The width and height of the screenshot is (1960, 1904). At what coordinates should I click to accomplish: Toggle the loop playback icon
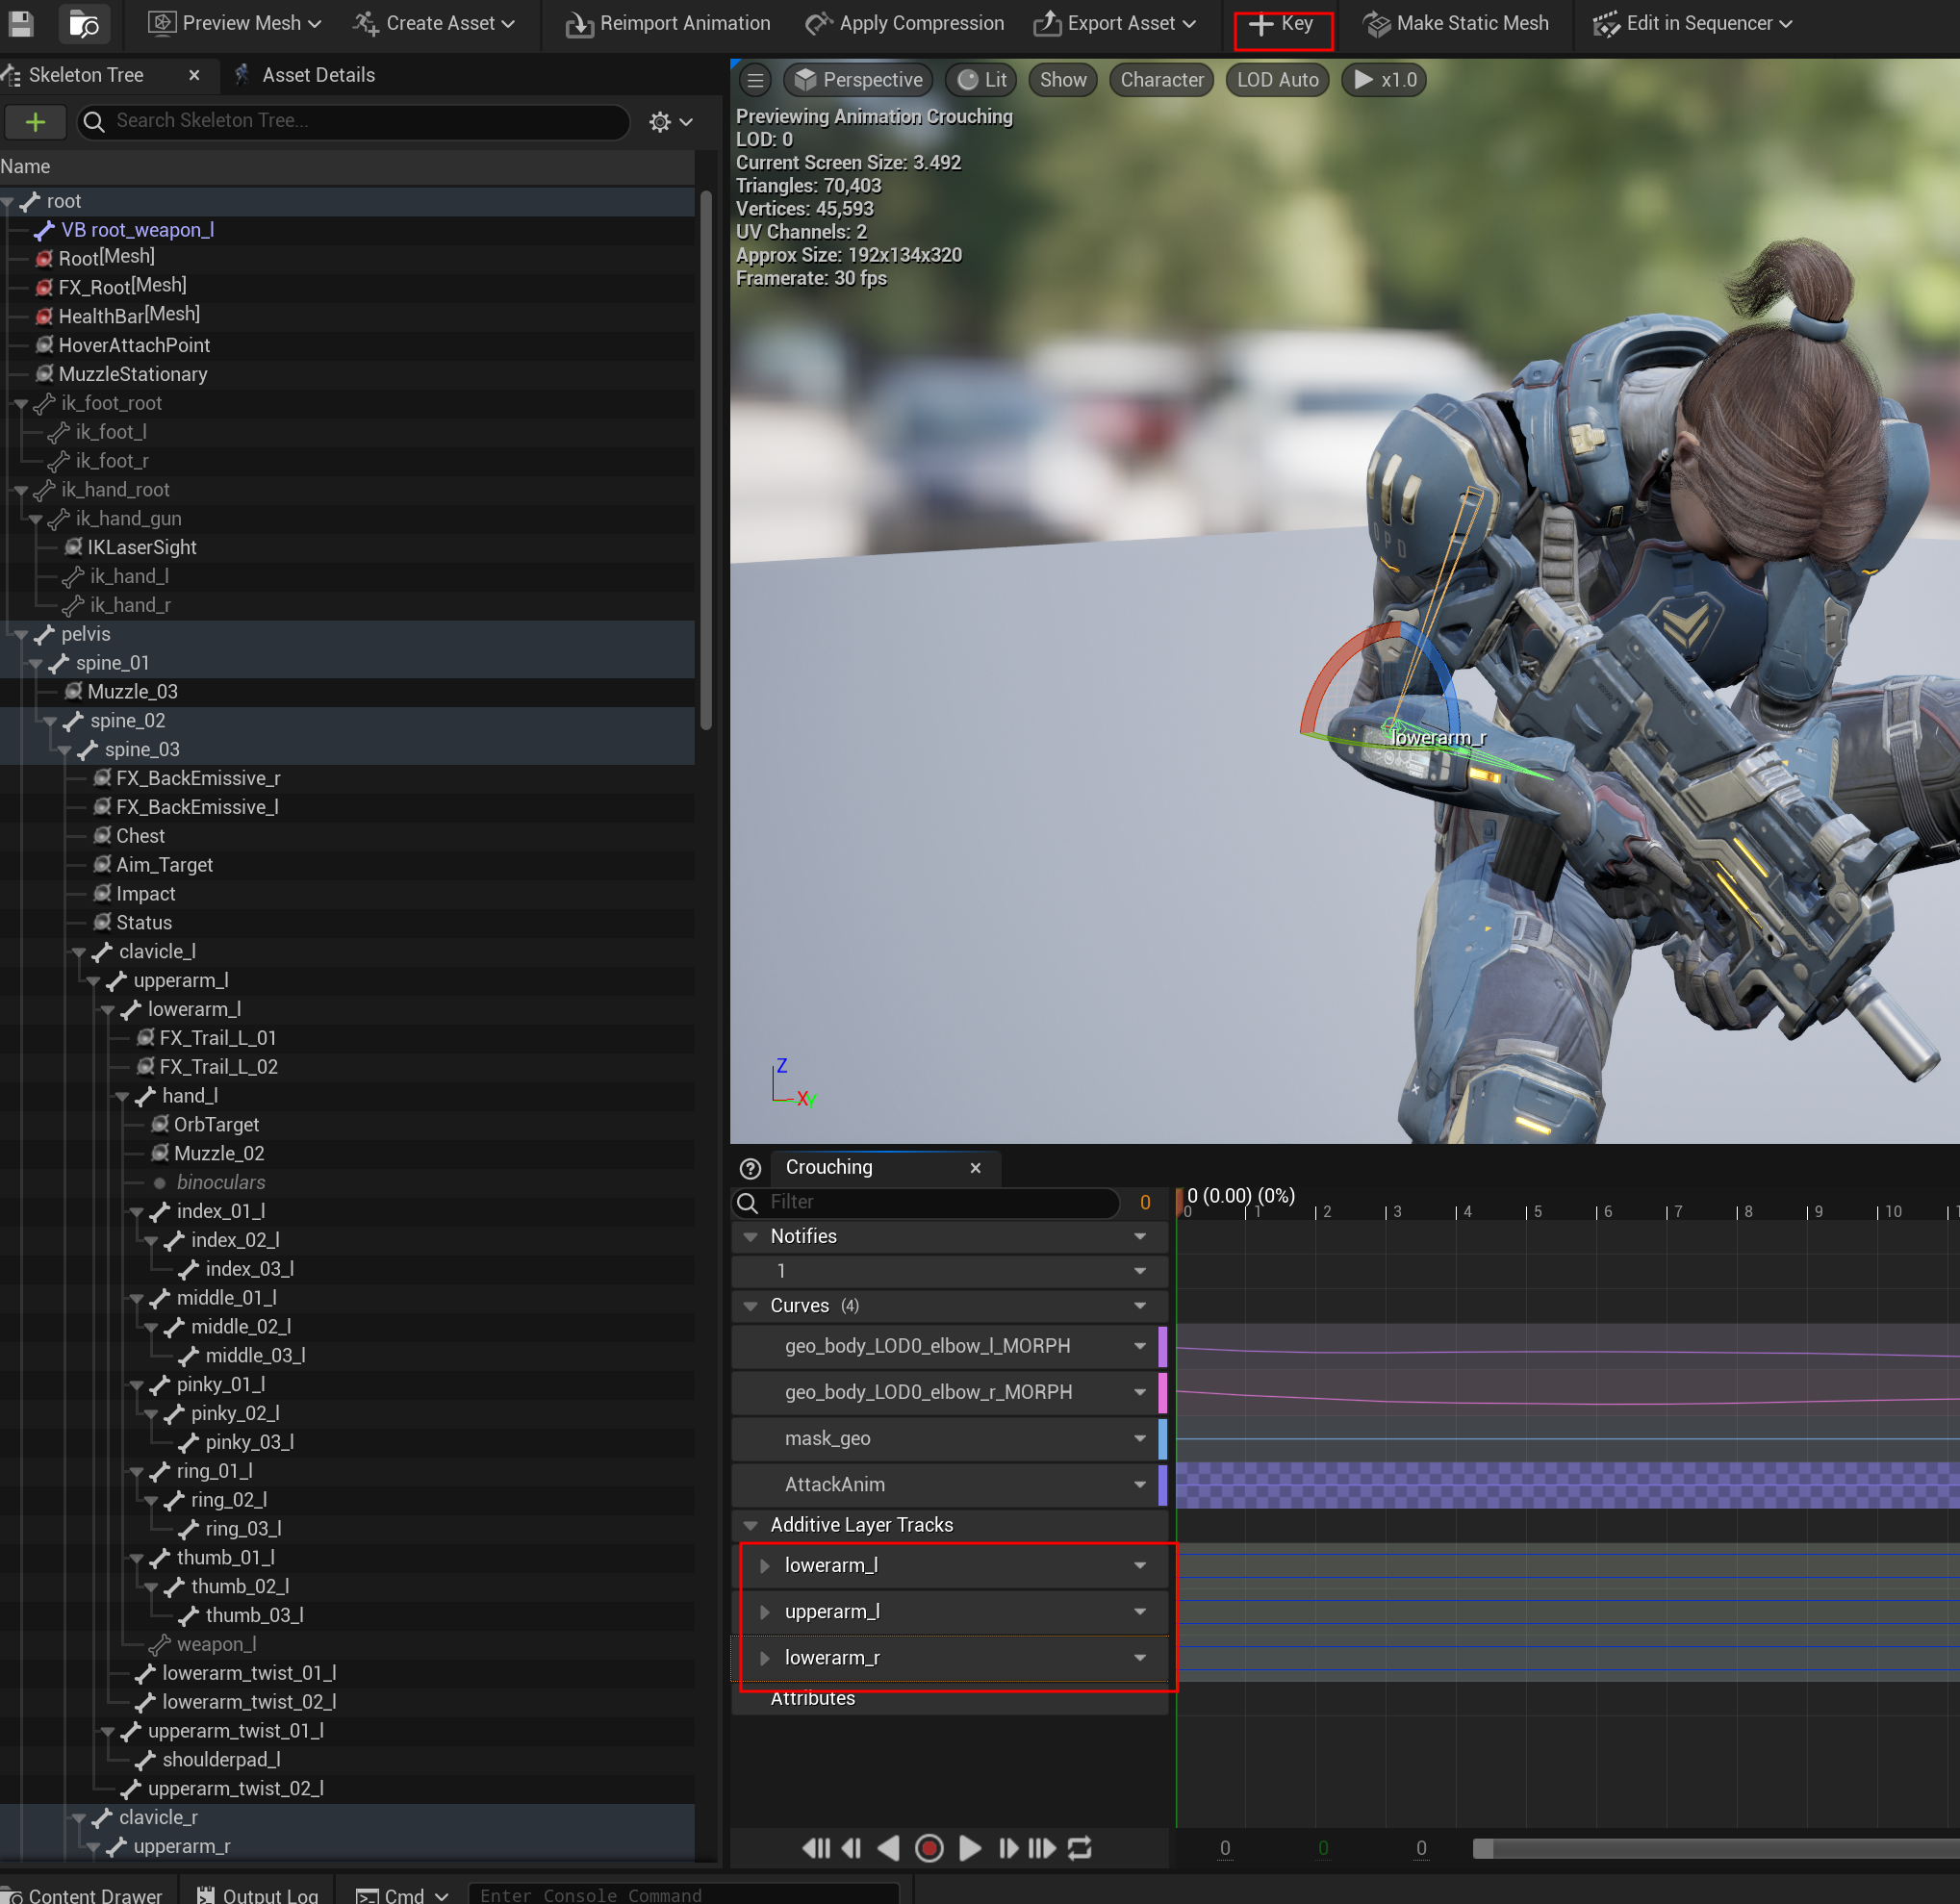(x=1080, y=1848)
